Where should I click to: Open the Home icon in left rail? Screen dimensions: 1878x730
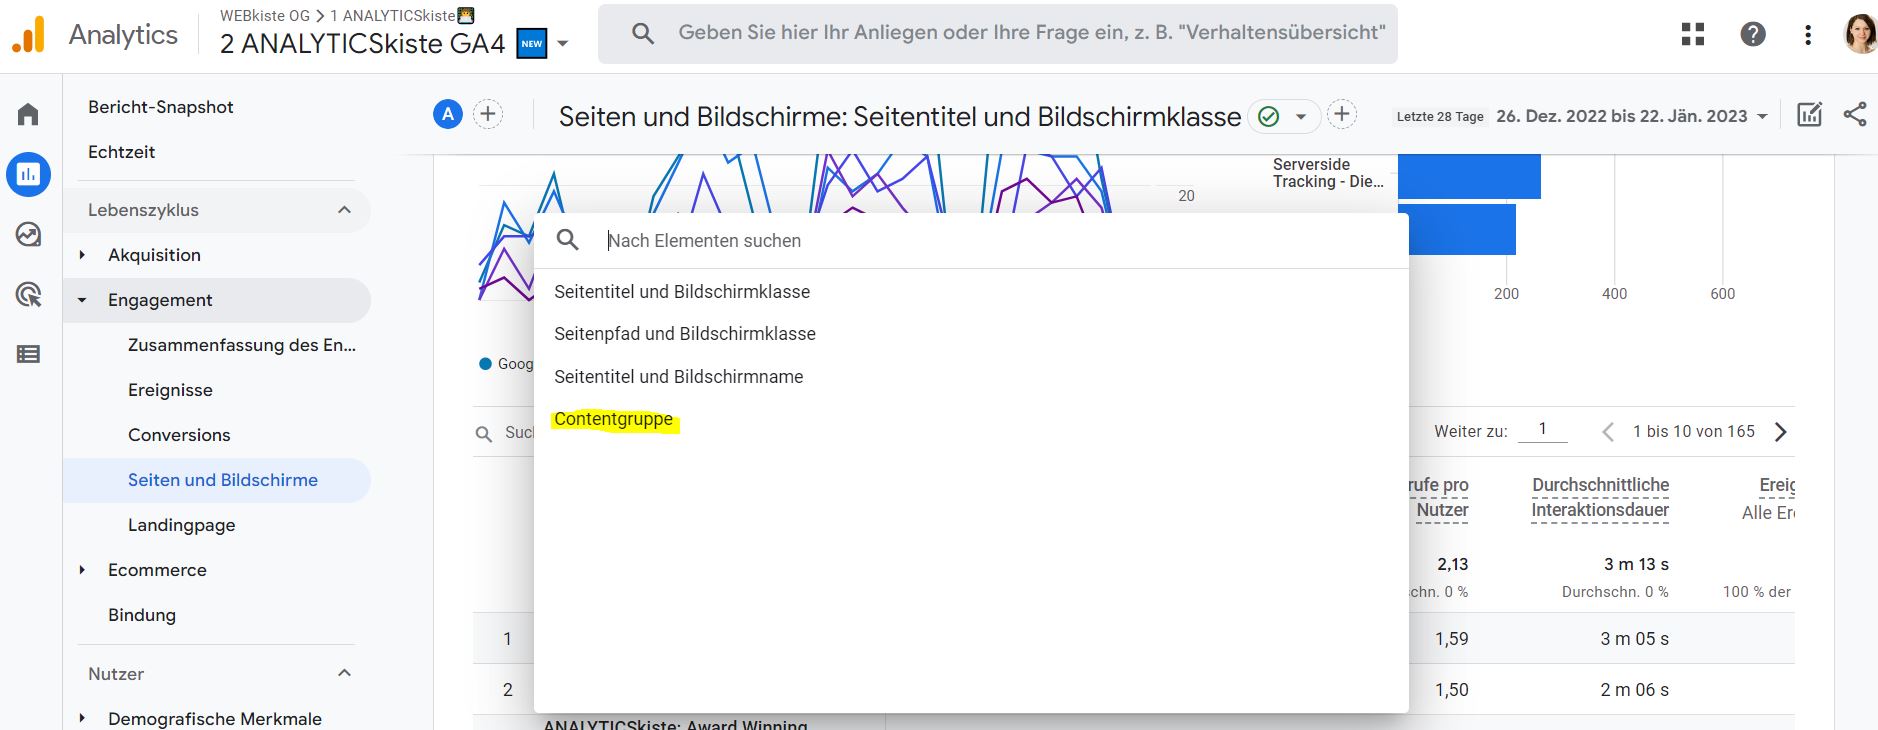(x=28, y=114)
